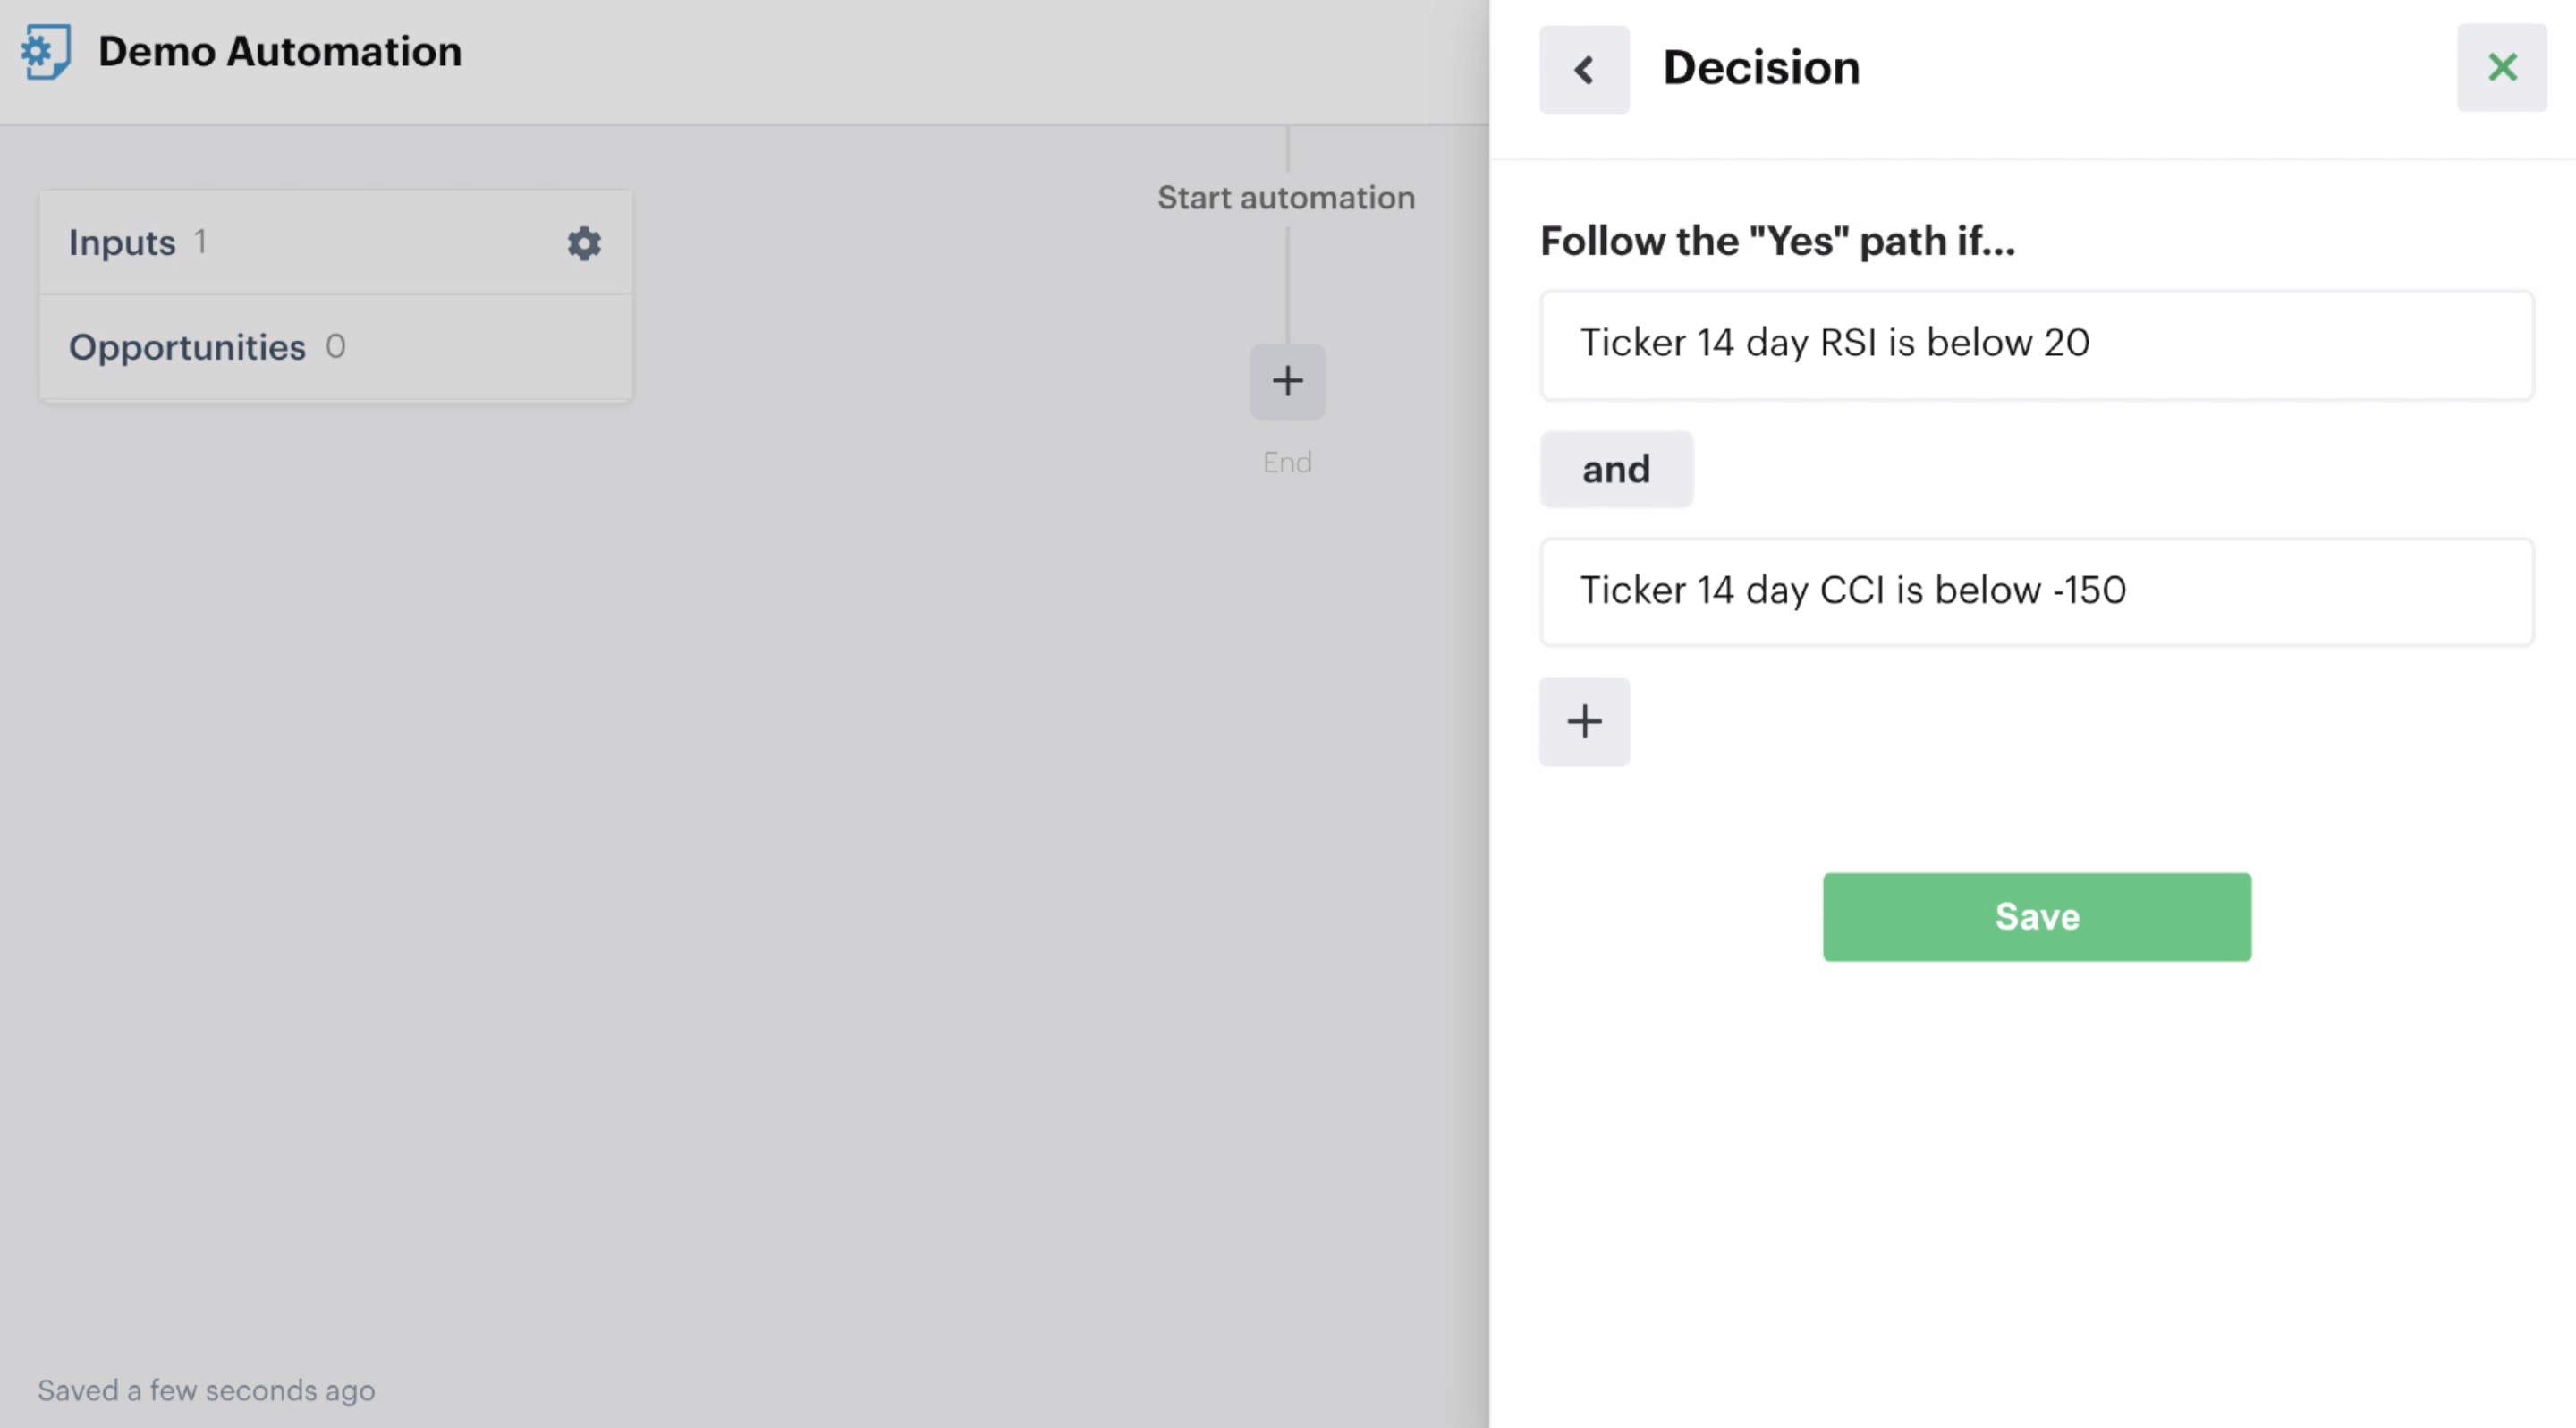This screenshot has width=2576, height=1428.
Task: Click the Inputs count badge
Action: 201,242
